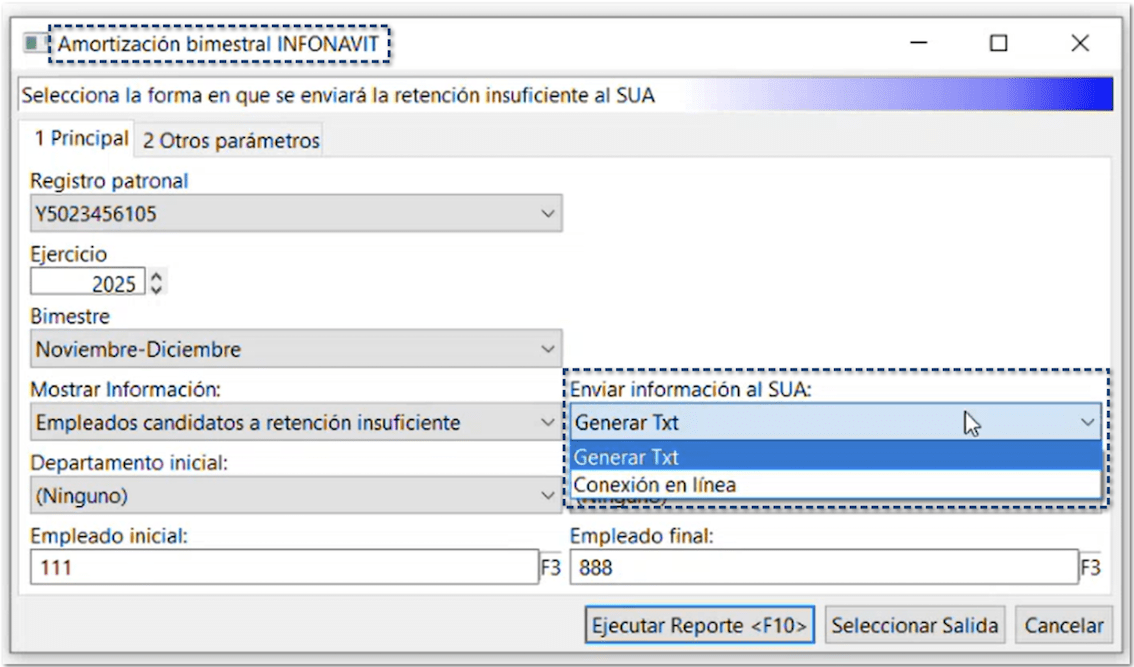1134x667 pixels.
Task: Click the Cancelar button
Action: pyautogui.click(x=1064, y=626)
